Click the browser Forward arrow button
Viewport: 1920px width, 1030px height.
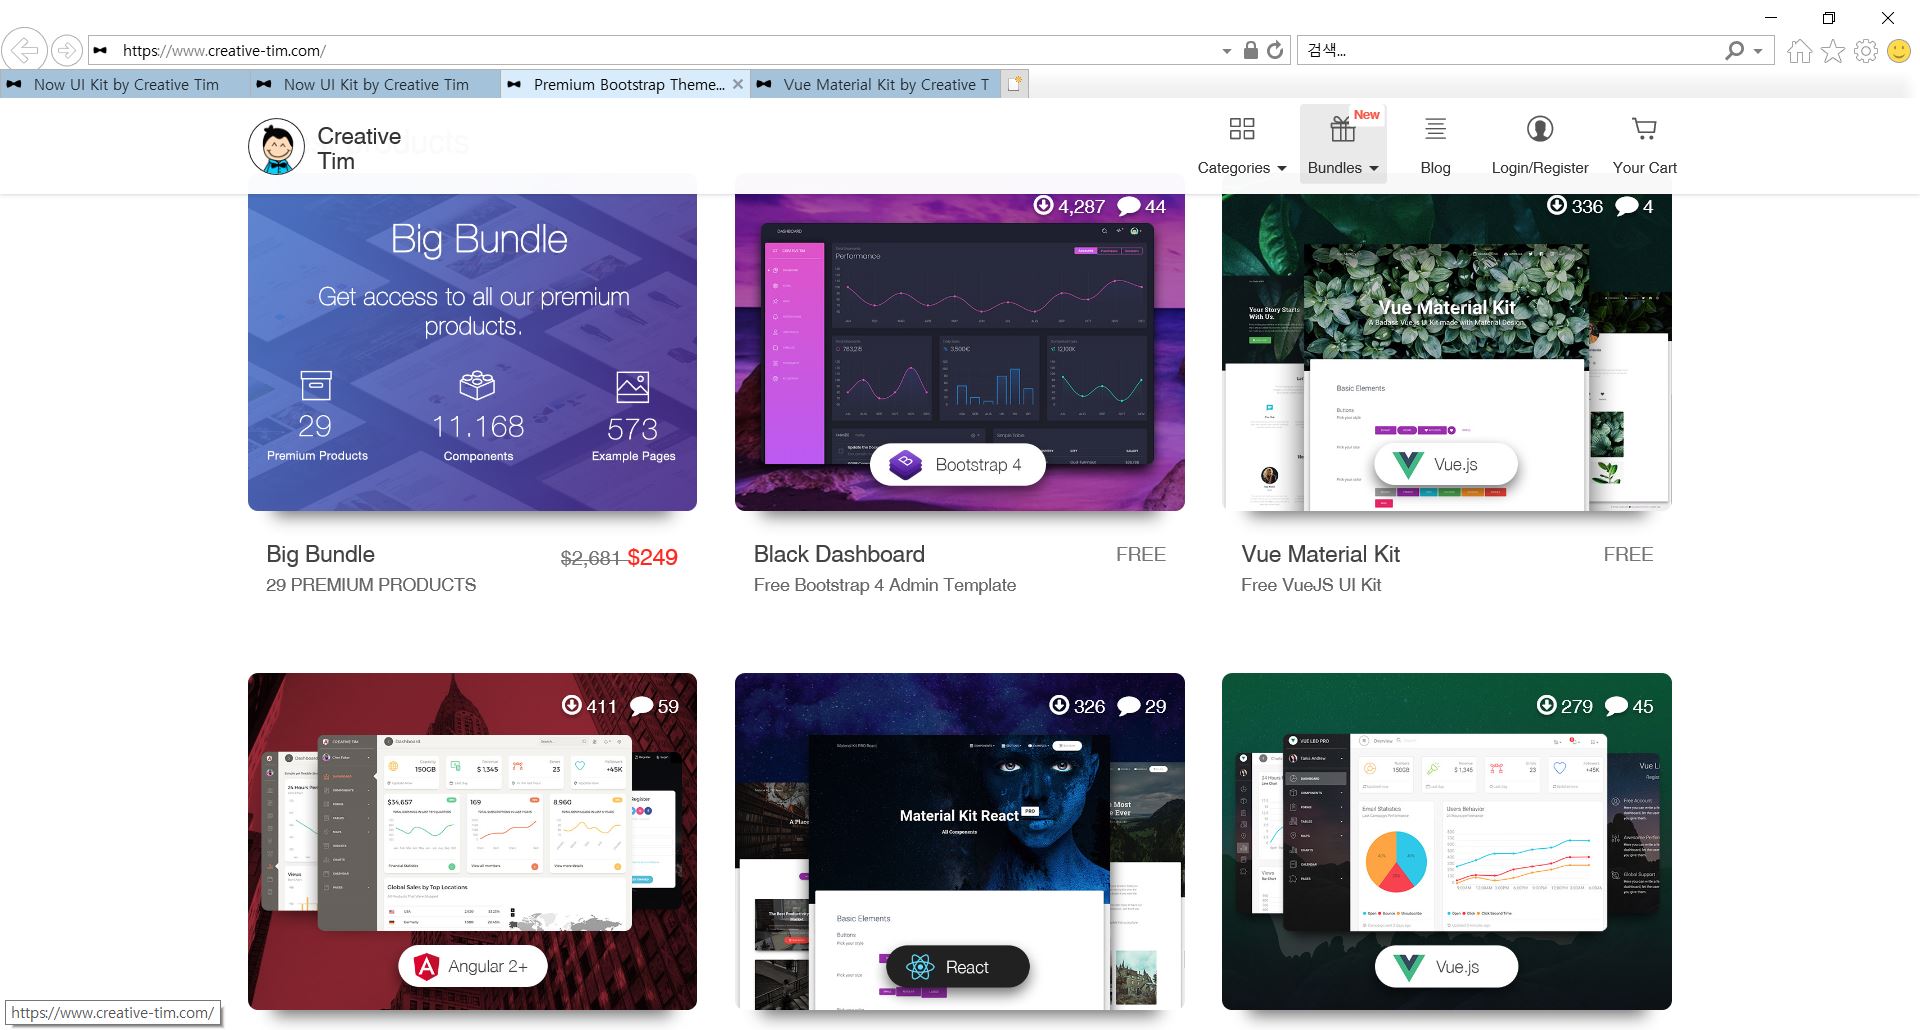click(66, 50)
